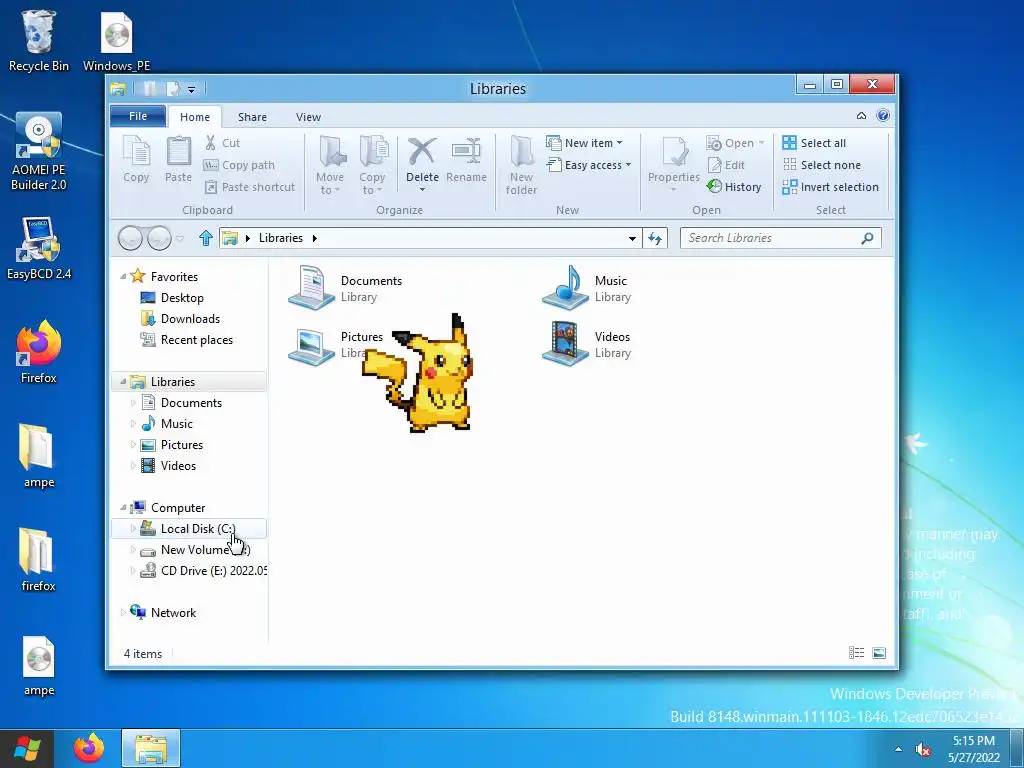Click the Open ribbon command

point(735,143)
